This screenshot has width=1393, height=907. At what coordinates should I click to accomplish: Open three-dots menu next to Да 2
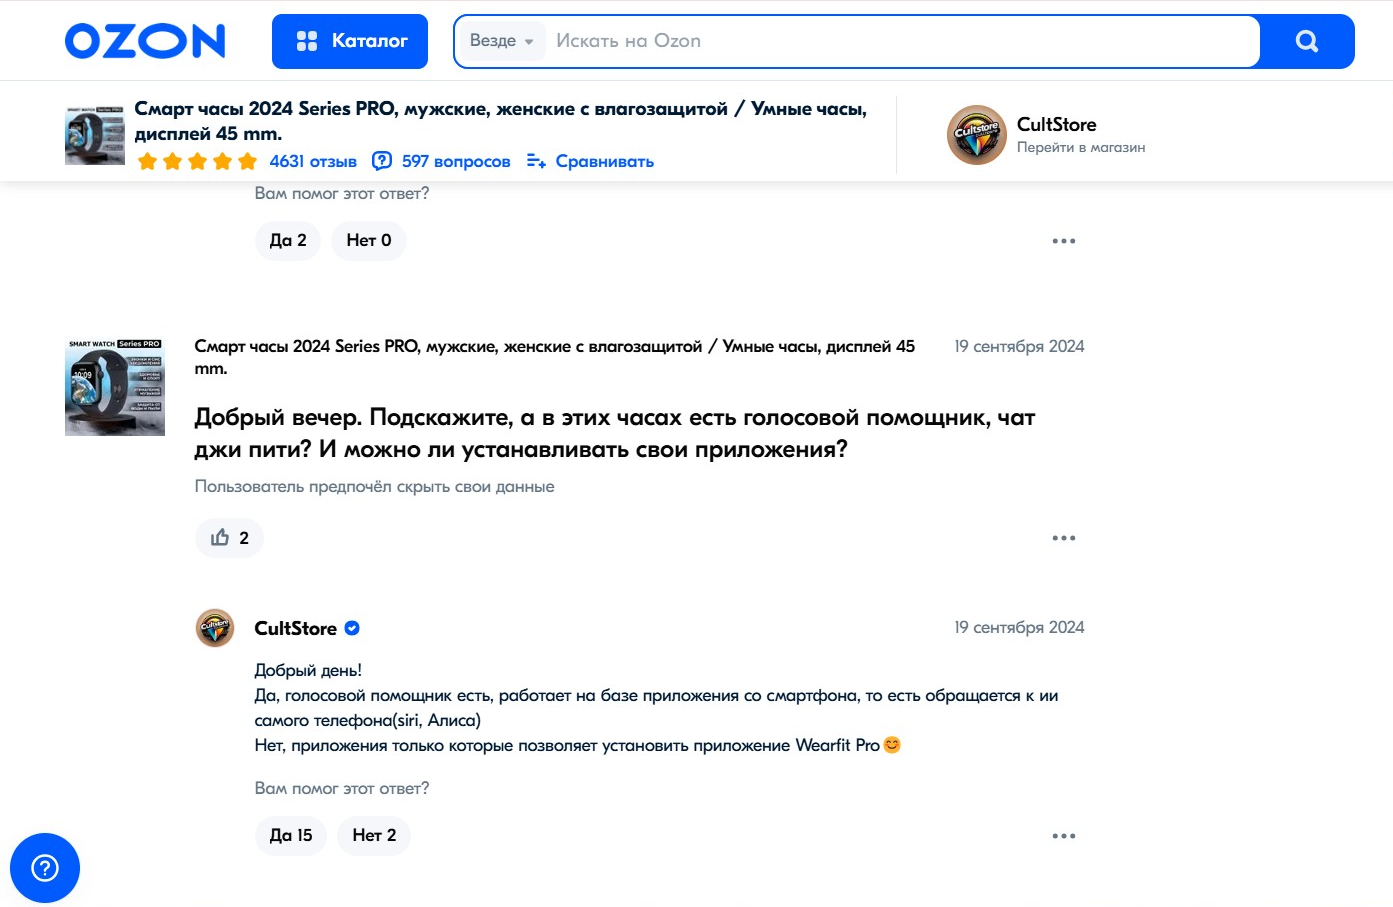(x=1064, y=241)
